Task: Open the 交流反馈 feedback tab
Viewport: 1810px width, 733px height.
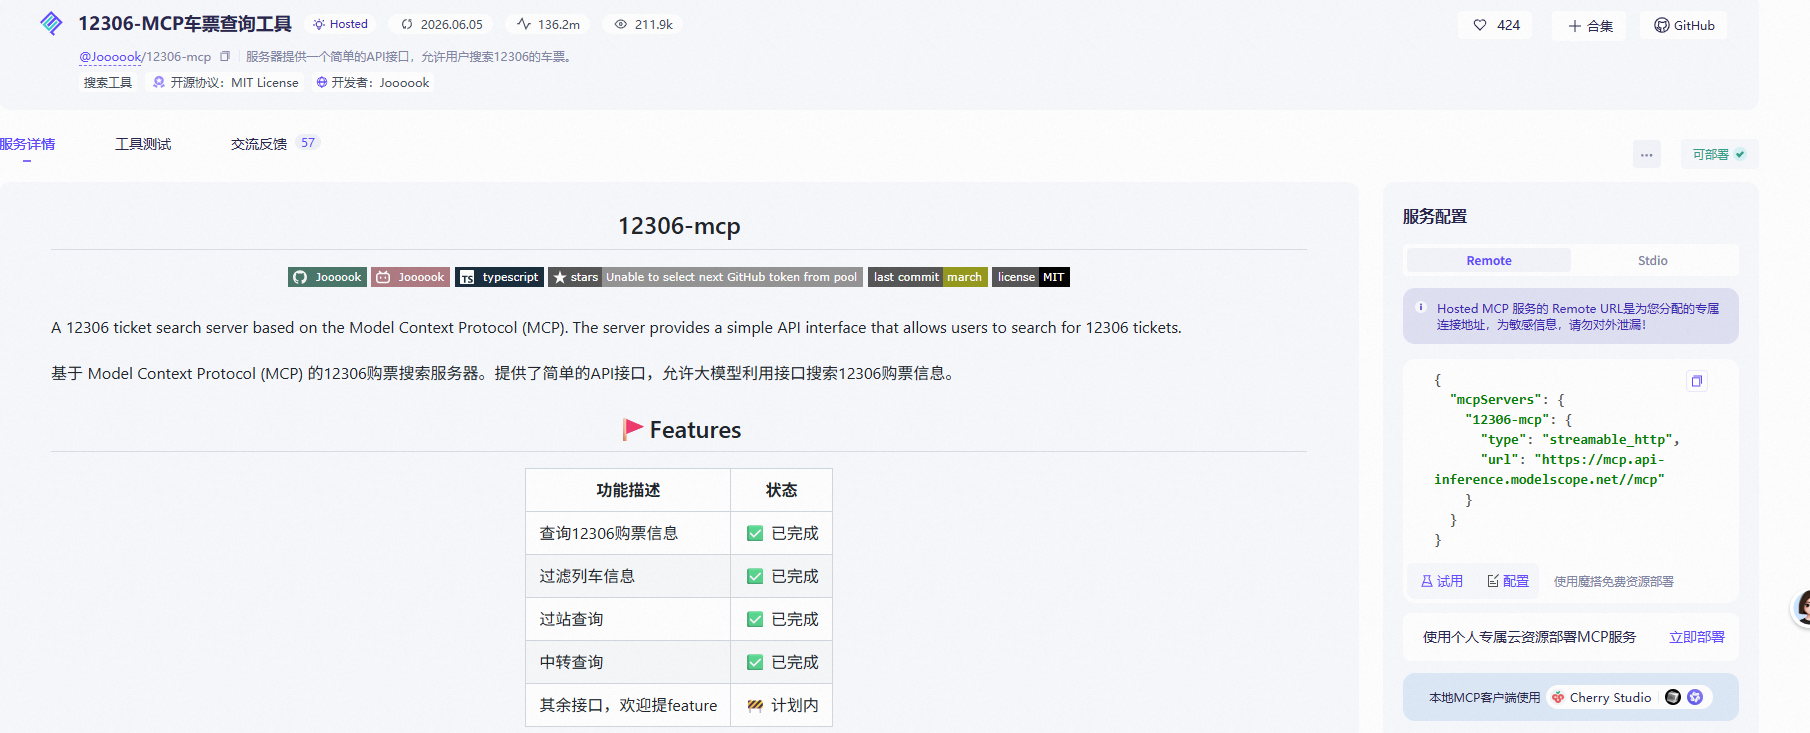Action: pos(259,145)
